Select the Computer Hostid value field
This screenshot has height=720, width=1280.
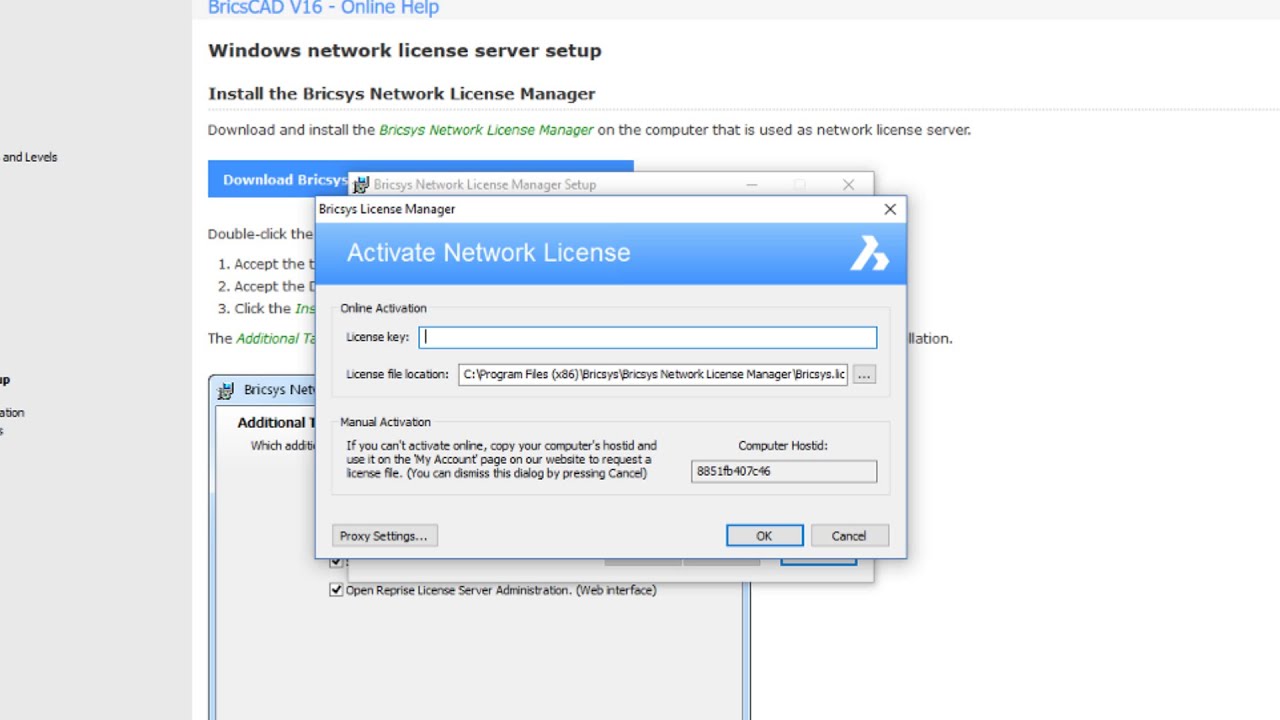[784, 471]
